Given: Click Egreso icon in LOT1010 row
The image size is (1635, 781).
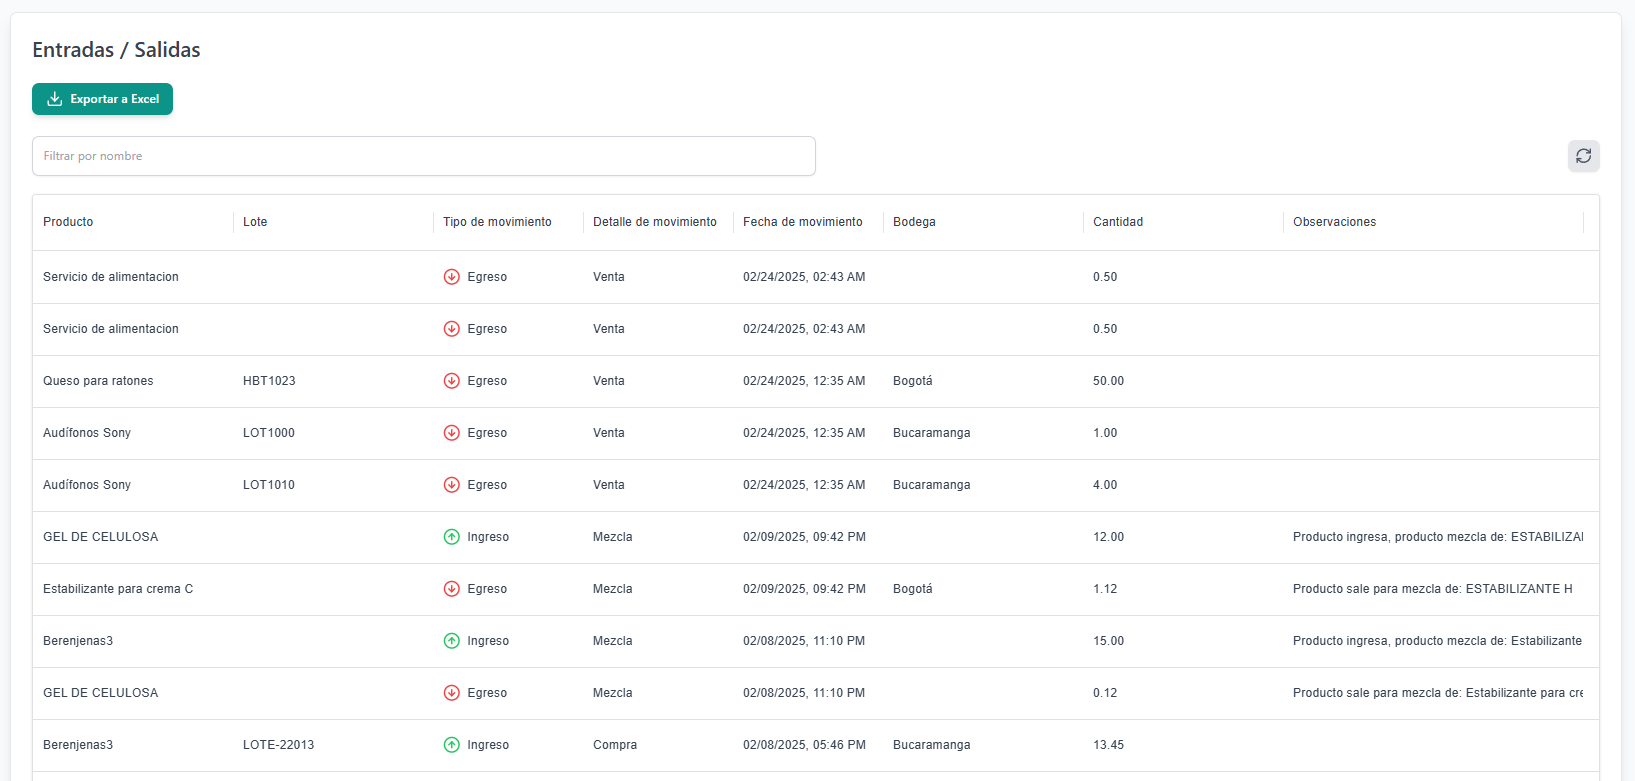Looking at the screenshot, I should click(x=452, y=485).
